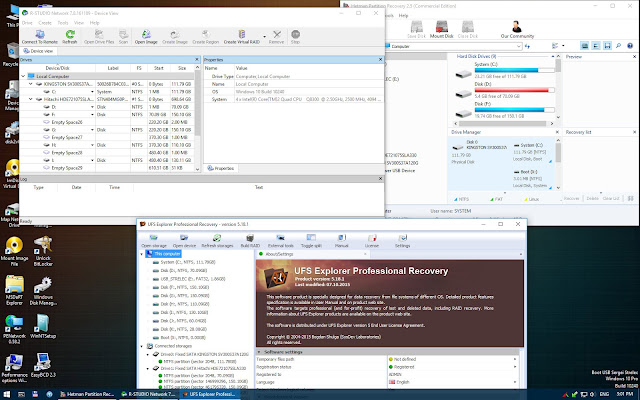Click Toggle split in UFS Explorer toolbar
This screenshot has width=640, height=400.
(311, 241)
